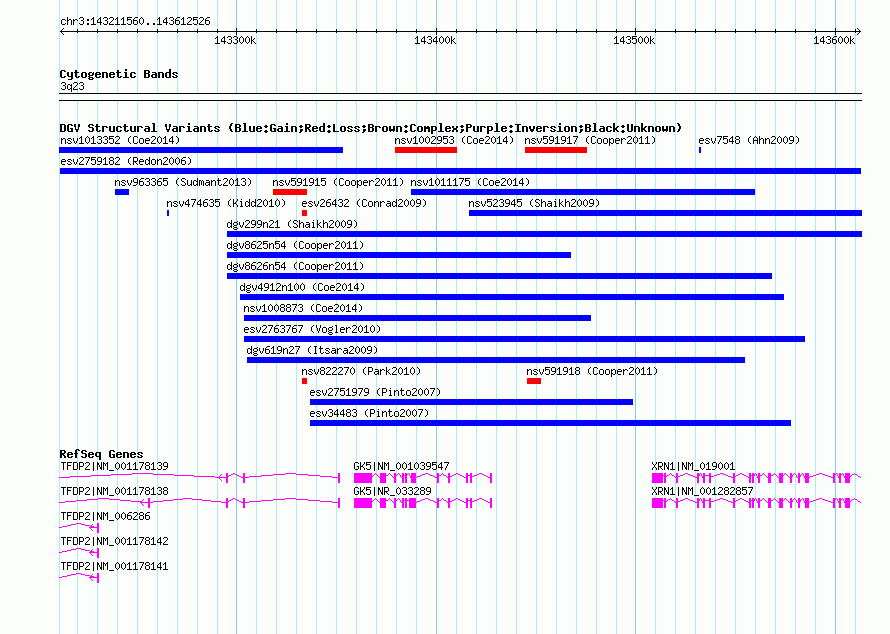The height and width of the screenshot is (634, 890).
Task: Click the nsv963365 (Sudmant2013) blue bar
Action: click(x=122, y=192)
